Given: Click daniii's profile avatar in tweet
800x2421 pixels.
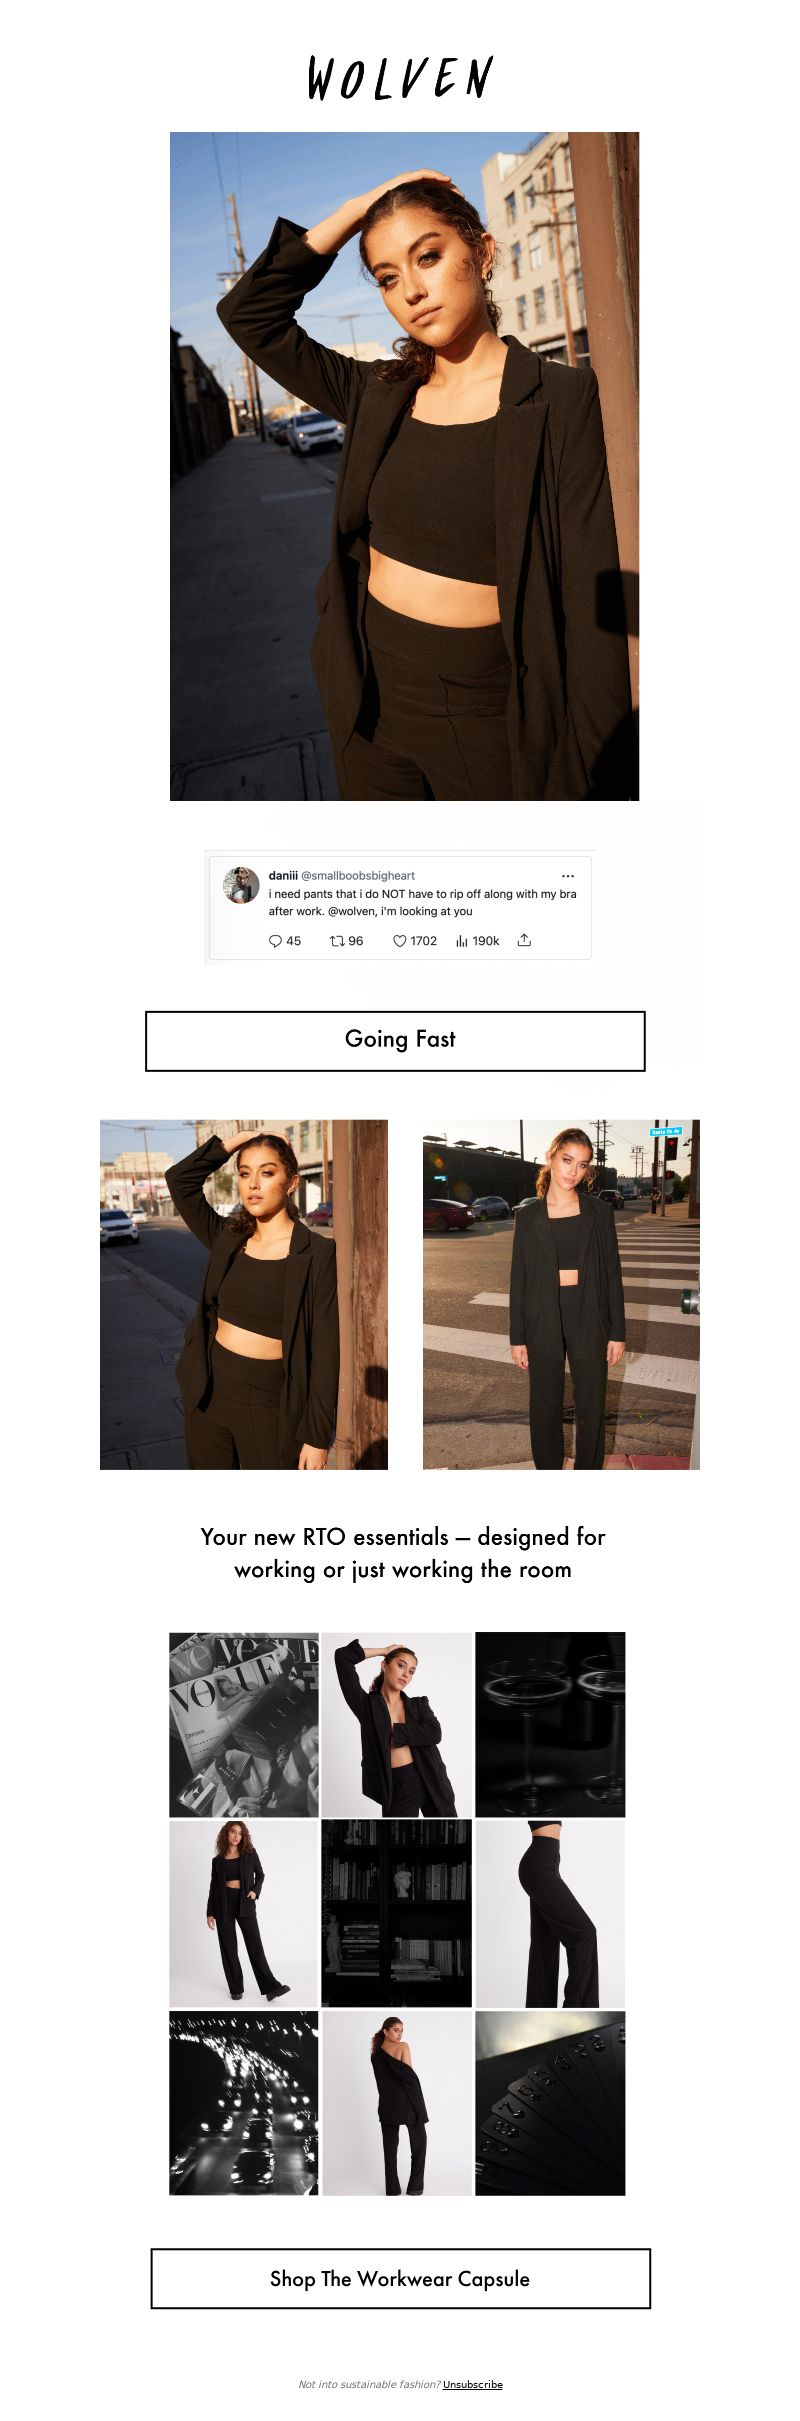Looking at the screenshot, I should coord(241,885).
